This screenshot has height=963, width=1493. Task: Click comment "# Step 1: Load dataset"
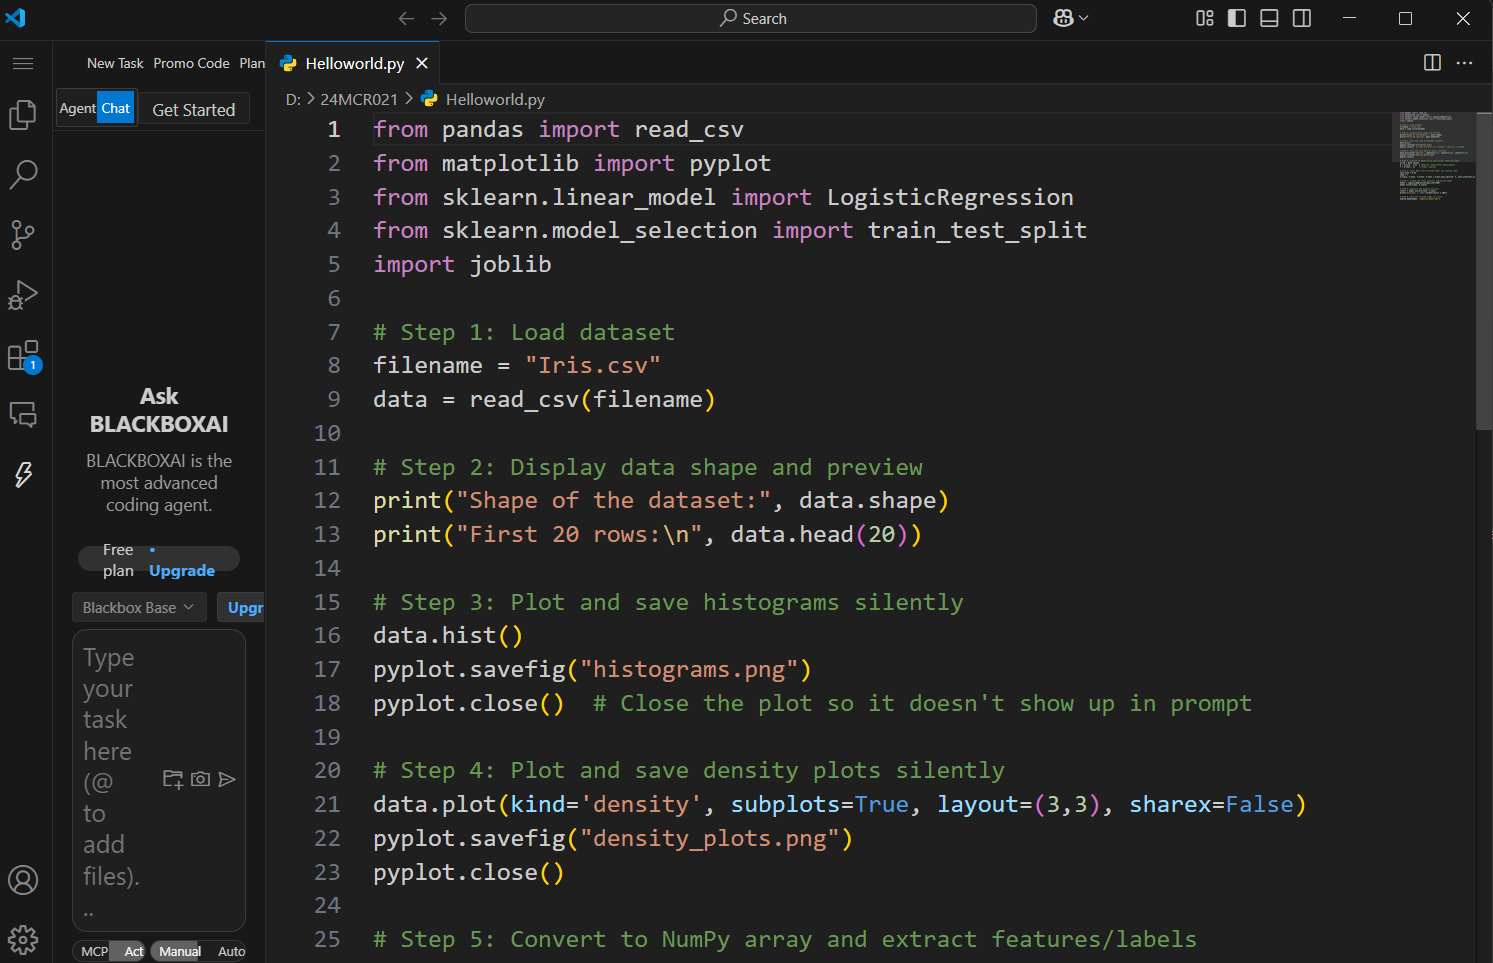524,332
